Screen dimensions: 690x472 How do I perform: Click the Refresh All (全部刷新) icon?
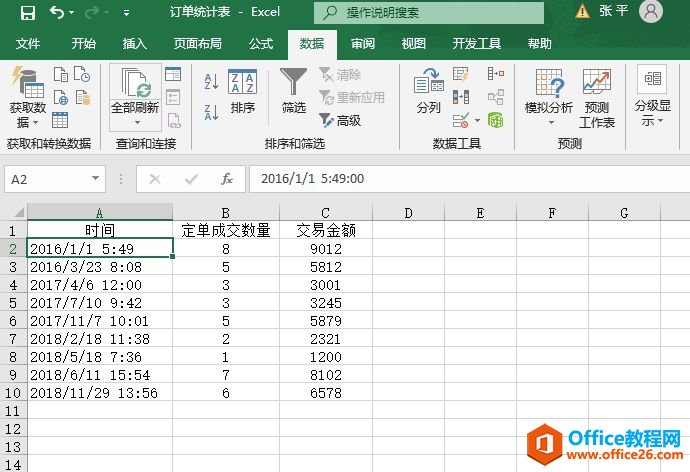point(135,86)
